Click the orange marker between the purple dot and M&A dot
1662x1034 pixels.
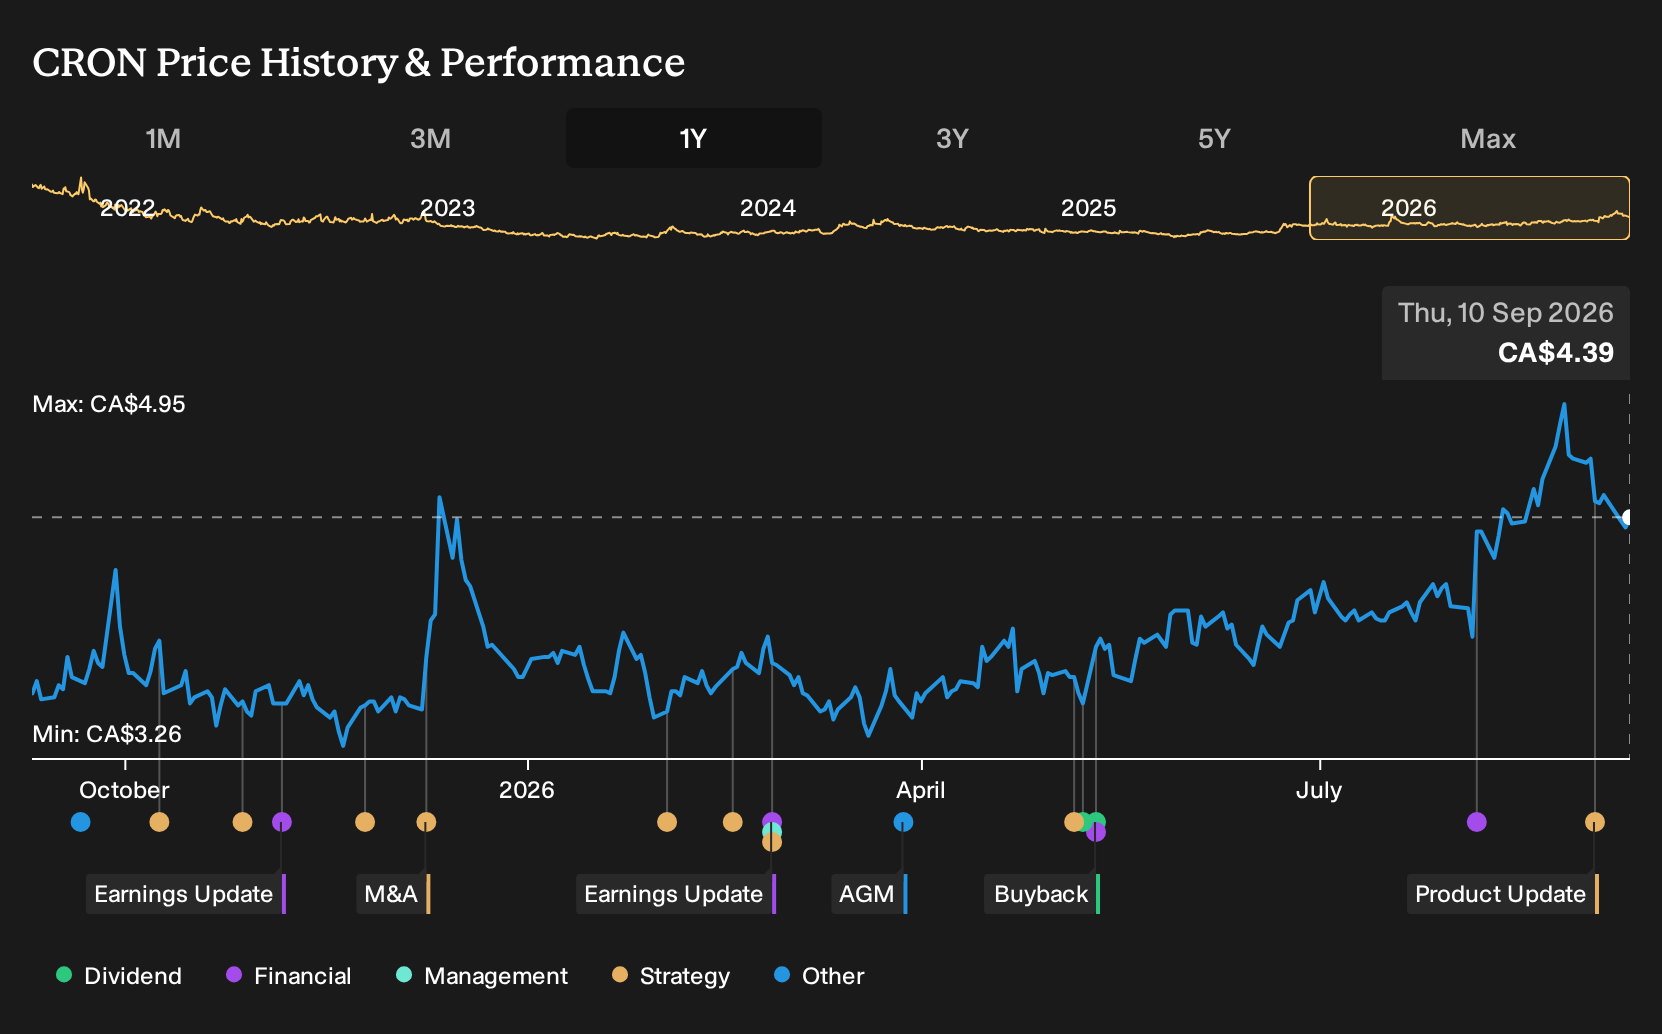pyautogui.click(x=365, y=822)
